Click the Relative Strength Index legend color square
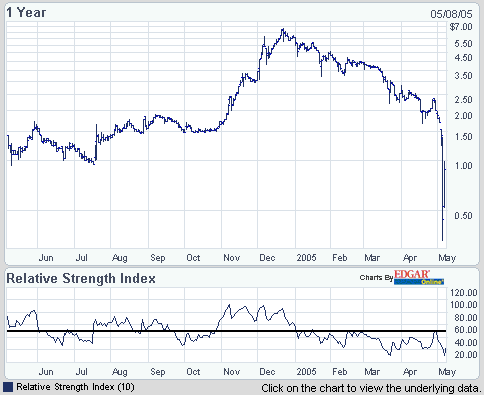 [8, 387]
